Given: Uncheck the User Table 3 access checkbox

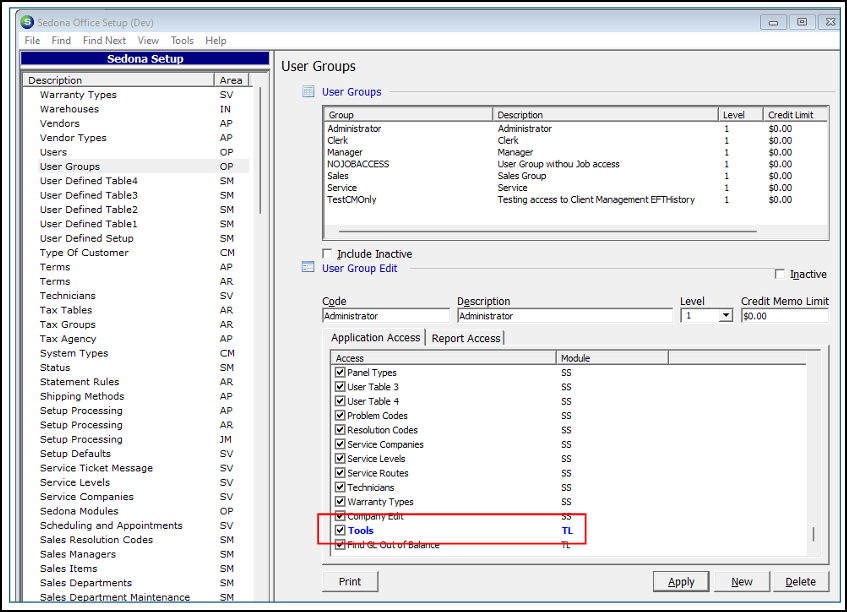Looking at the screenshot, I should pyautogui.click(x=340, y=387).
